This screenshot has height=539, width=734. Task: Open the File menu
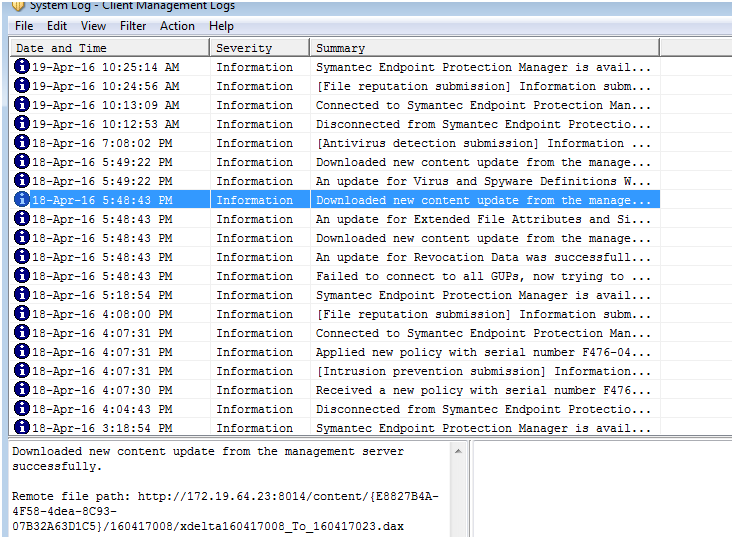24,26
